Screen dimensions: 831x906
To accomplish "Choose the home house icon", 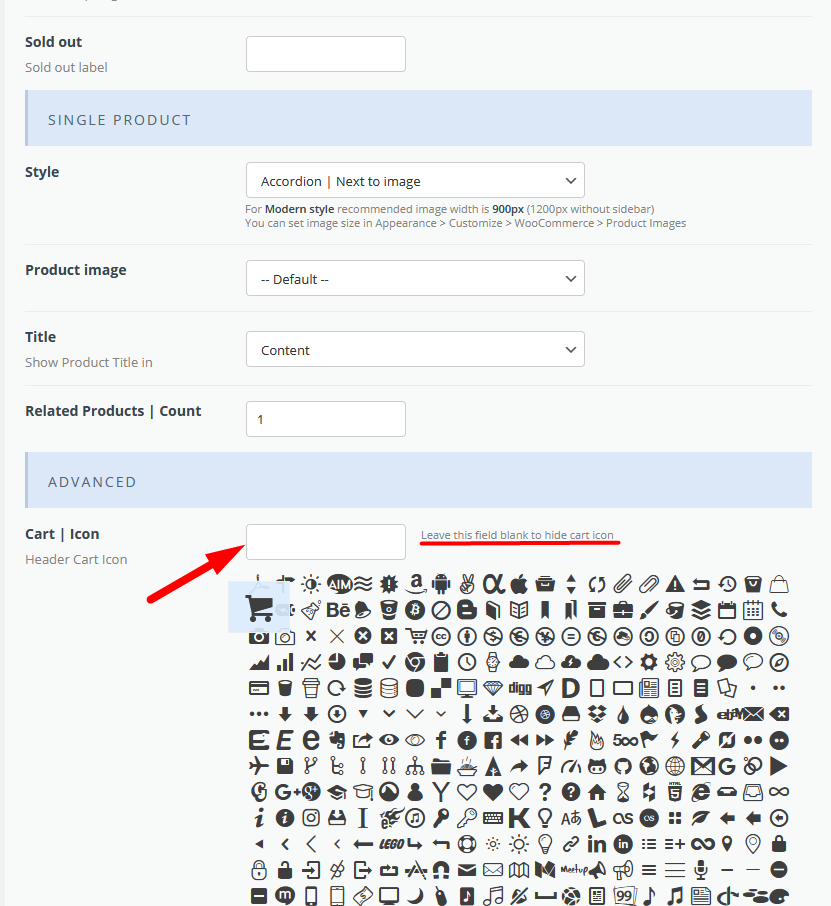I will (597, 792).
